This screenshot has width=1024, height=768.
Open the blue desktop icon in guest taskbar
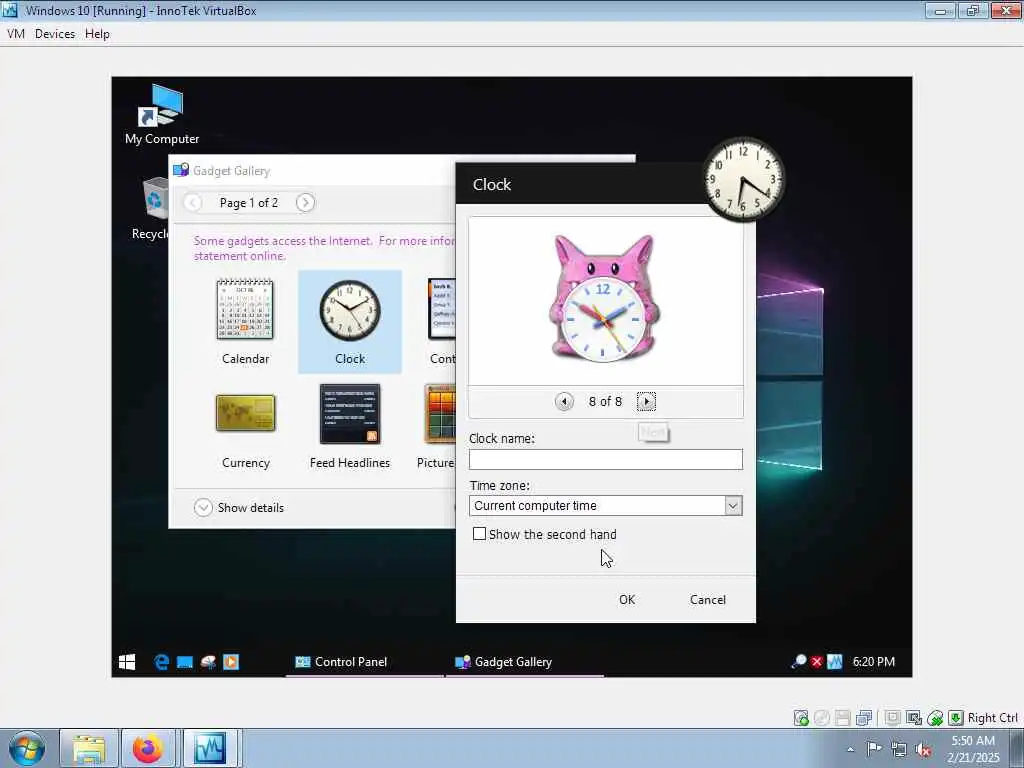click(185, 662)
